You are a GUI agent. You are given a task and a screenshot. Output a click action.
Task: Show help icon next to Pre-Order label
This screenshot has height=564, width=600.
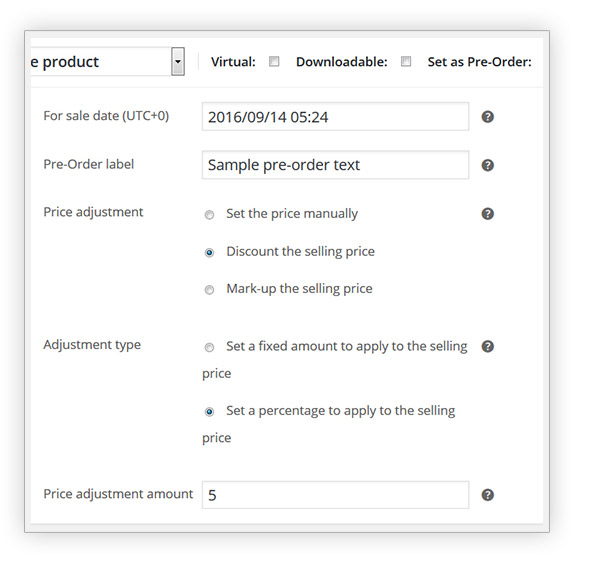(x=488, y=165)
